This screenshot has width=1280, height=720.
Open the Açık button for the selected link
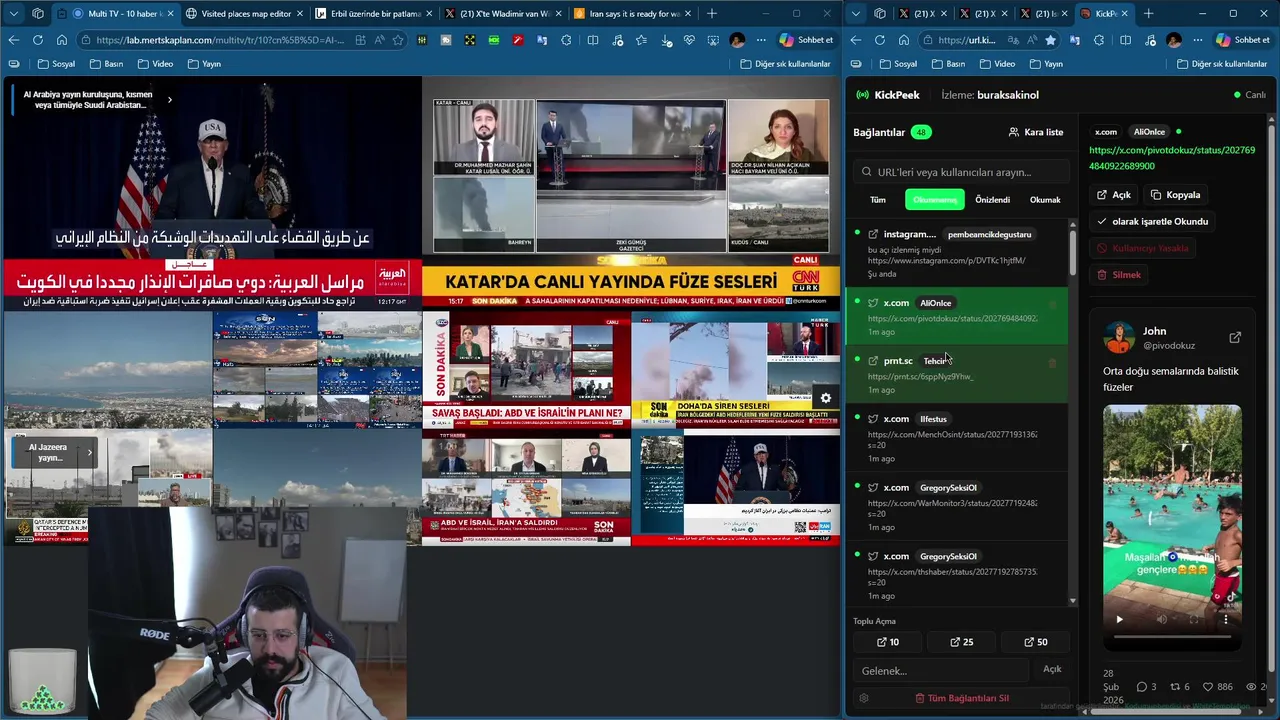[x=1113, y=195]
